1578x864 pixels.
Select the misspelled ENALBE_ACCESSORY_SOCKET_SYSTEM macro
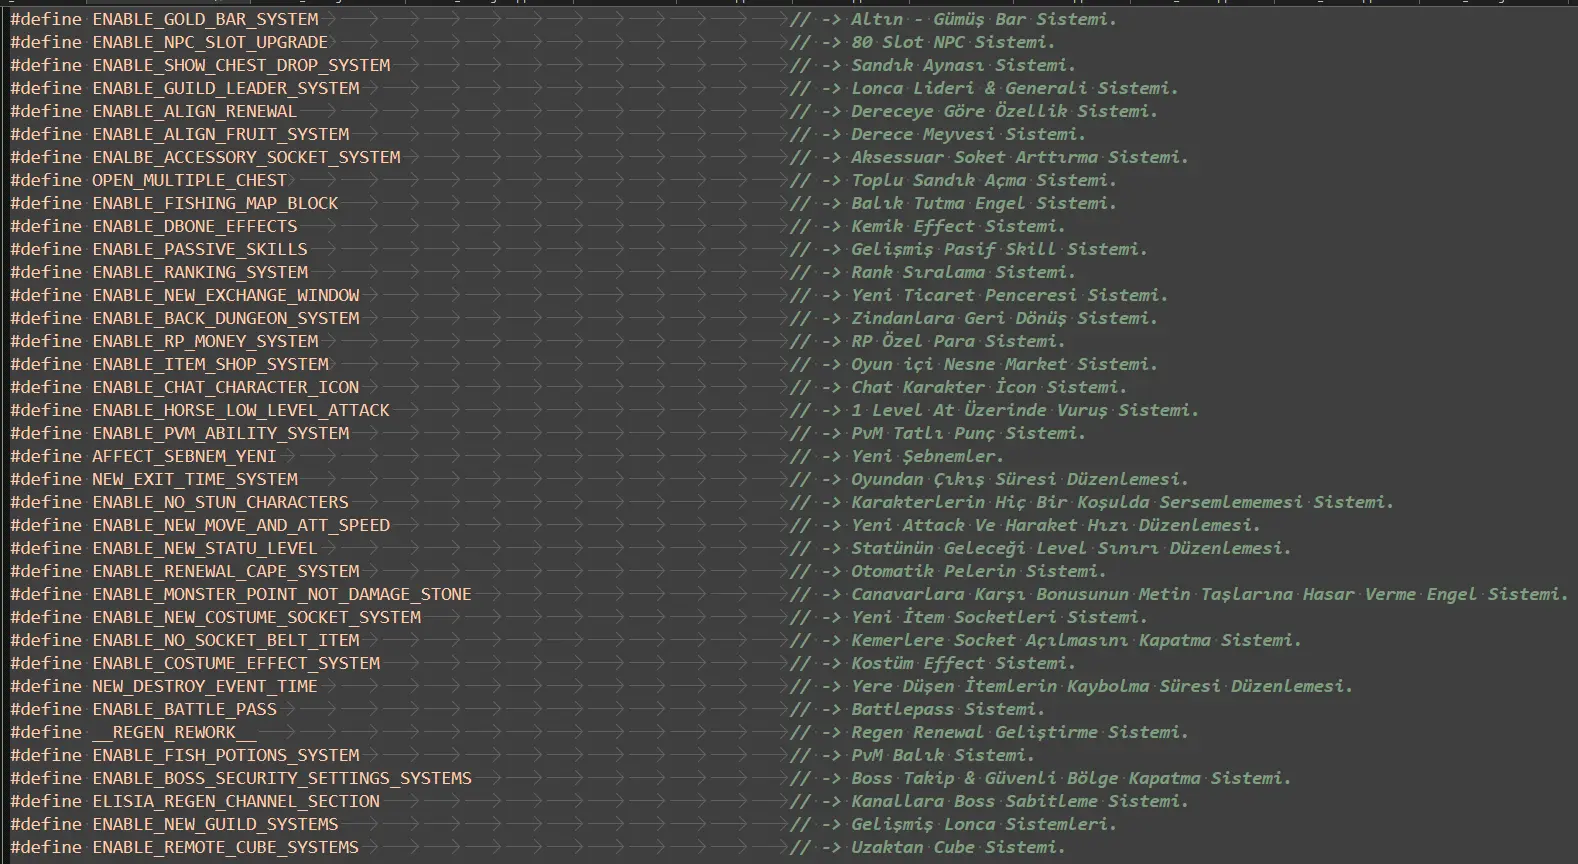(246, 157)
